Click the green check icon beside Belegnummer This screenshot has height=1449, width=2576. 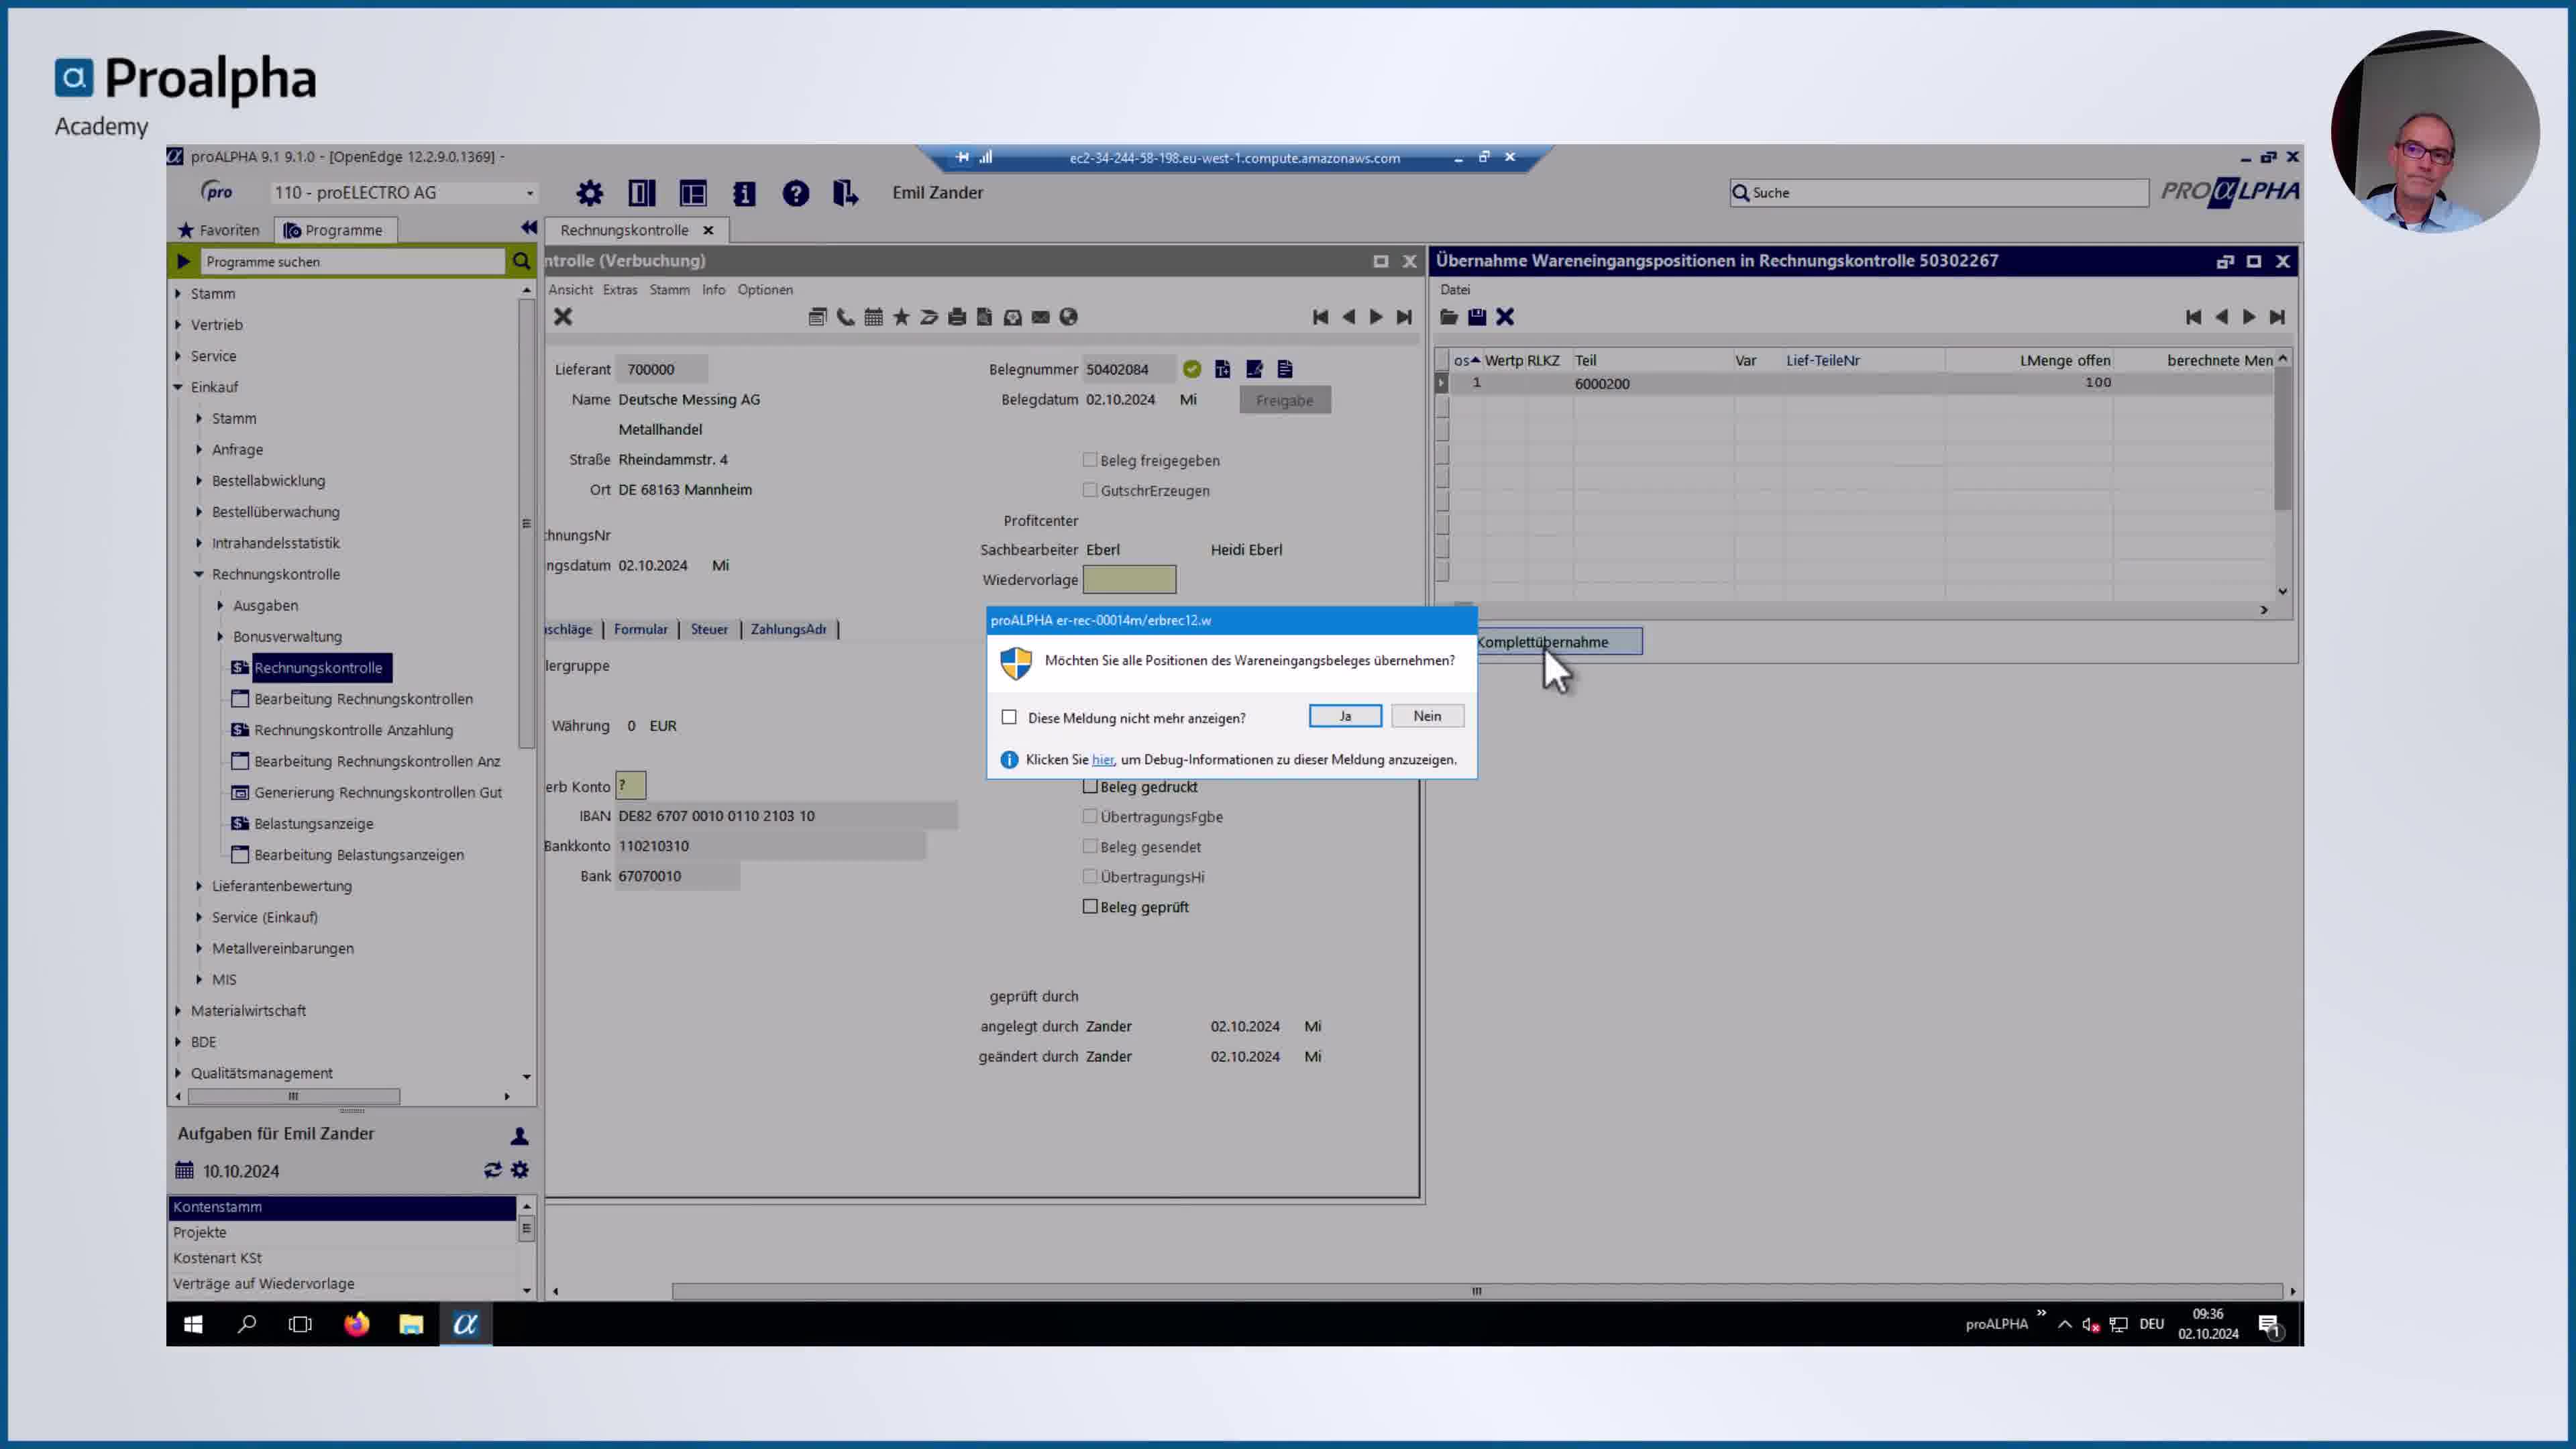pyautogui.click(x=1192, y=369)
